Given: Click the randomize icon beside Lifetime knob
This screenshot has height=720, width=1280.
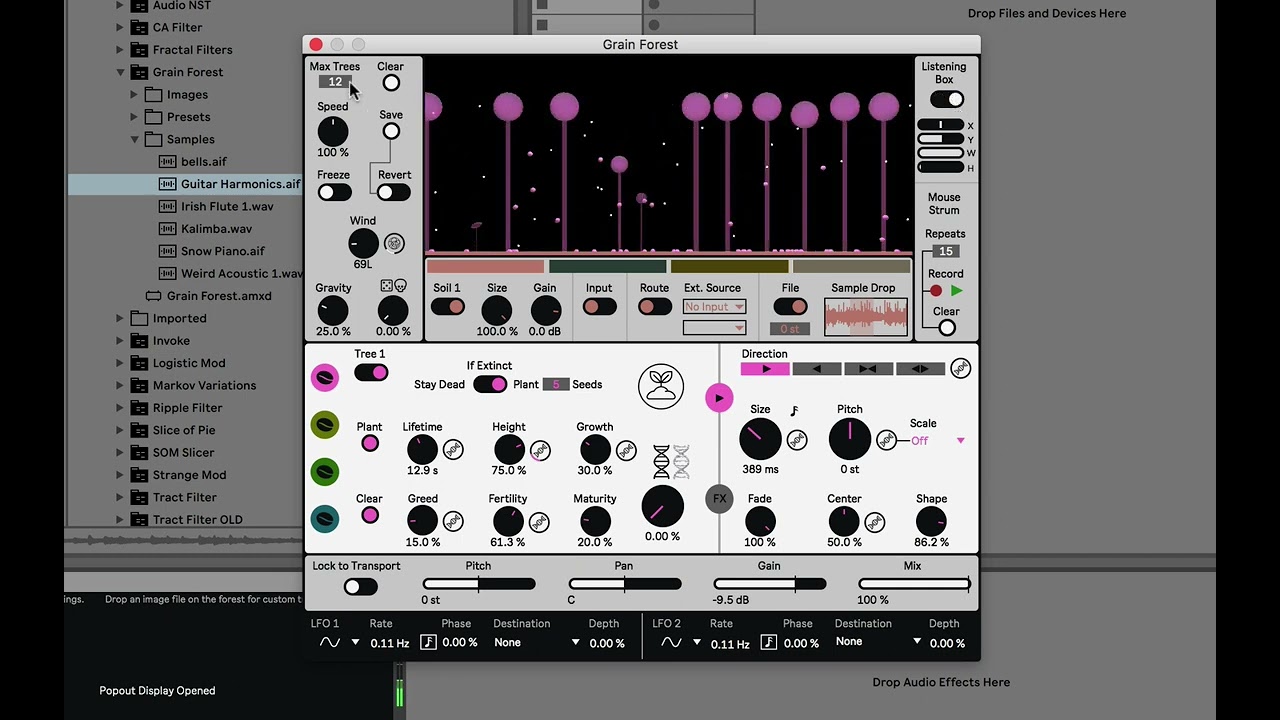Looking at the screenshot, I should coord(453,450).
